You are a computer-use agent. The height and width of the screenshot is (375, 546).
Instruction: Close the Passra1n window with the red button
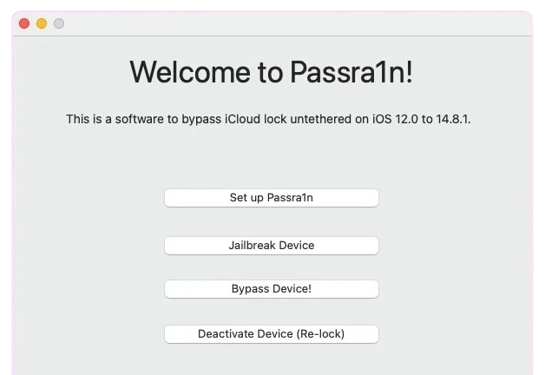pos(24,23)
